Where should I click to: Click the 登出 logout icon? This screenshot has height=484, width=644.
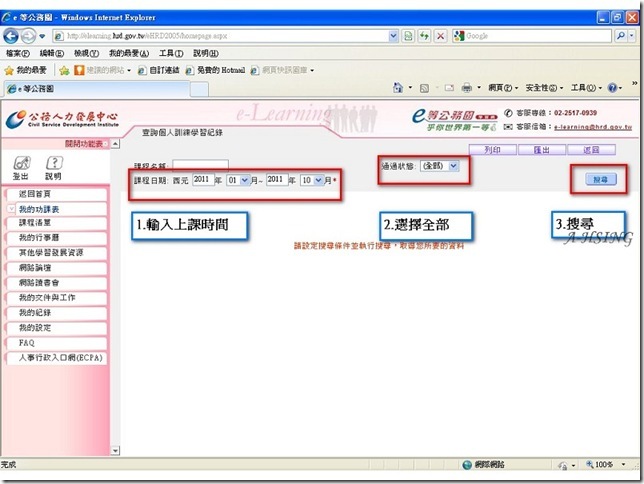click(x=21, y=168)
